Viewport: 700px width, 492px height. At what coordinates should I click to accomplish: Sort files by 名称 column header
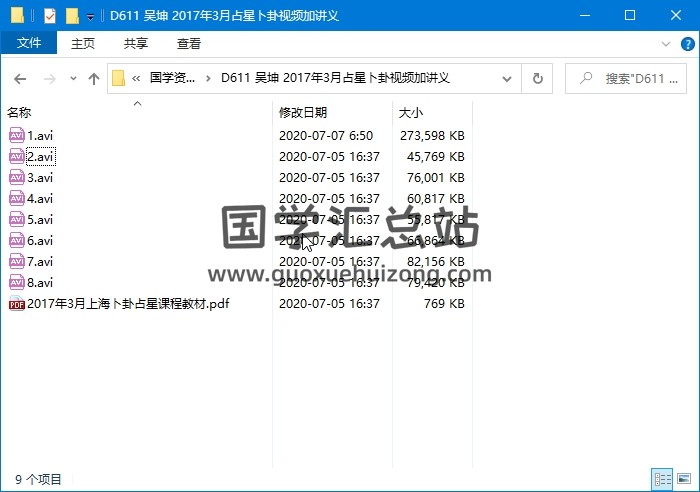[x=19, y=113]
